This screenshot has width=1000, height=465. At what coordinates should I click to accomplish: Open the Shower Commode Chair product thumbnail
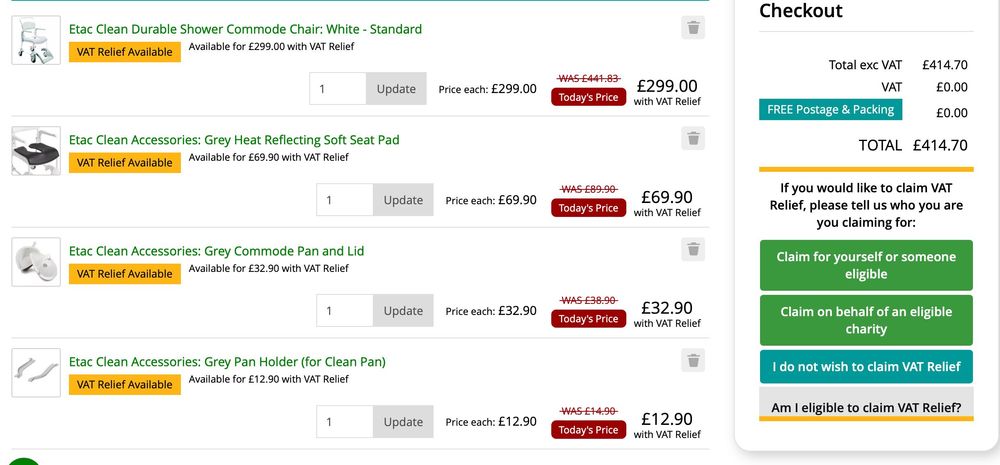click(x=36, y=40)
